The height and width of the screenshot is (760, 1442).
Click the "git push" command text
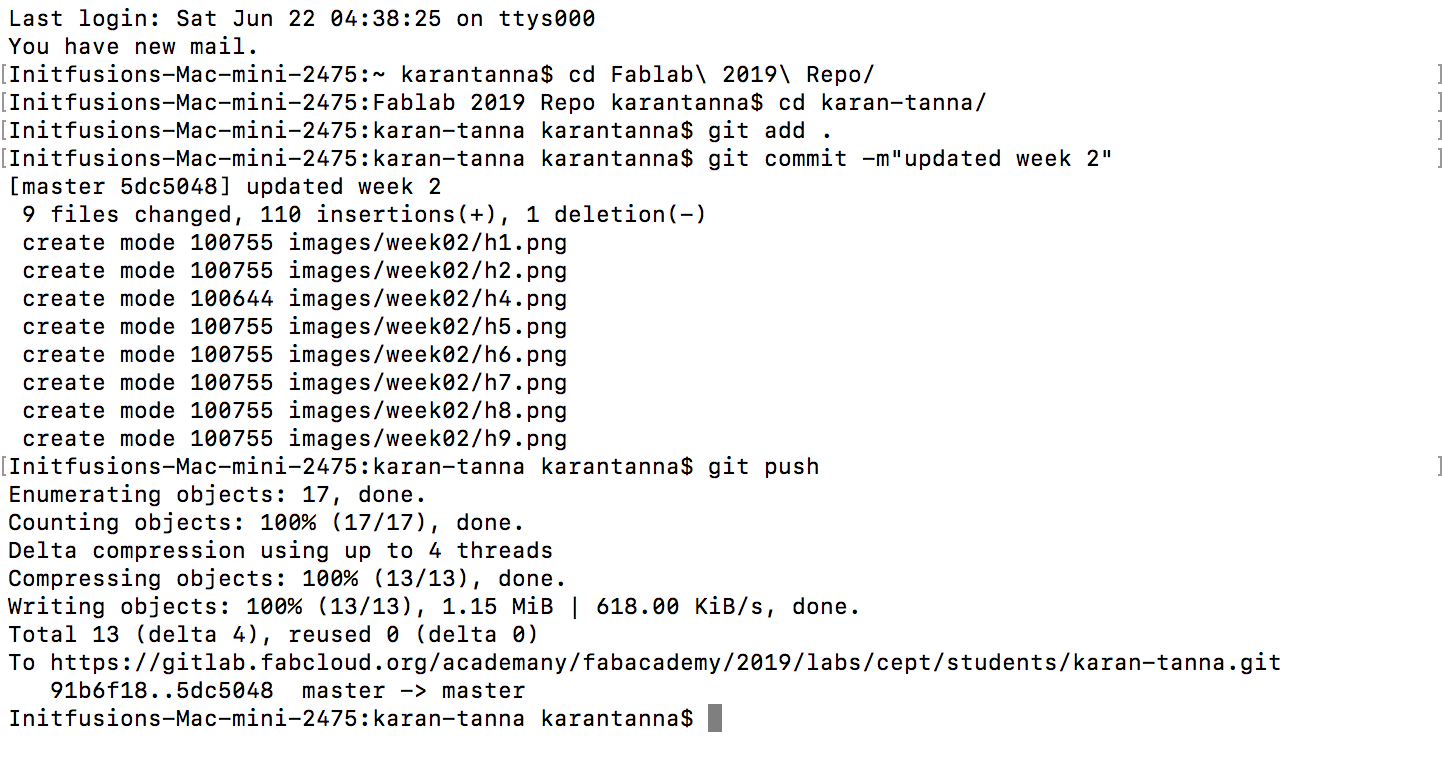coord(763,466)
